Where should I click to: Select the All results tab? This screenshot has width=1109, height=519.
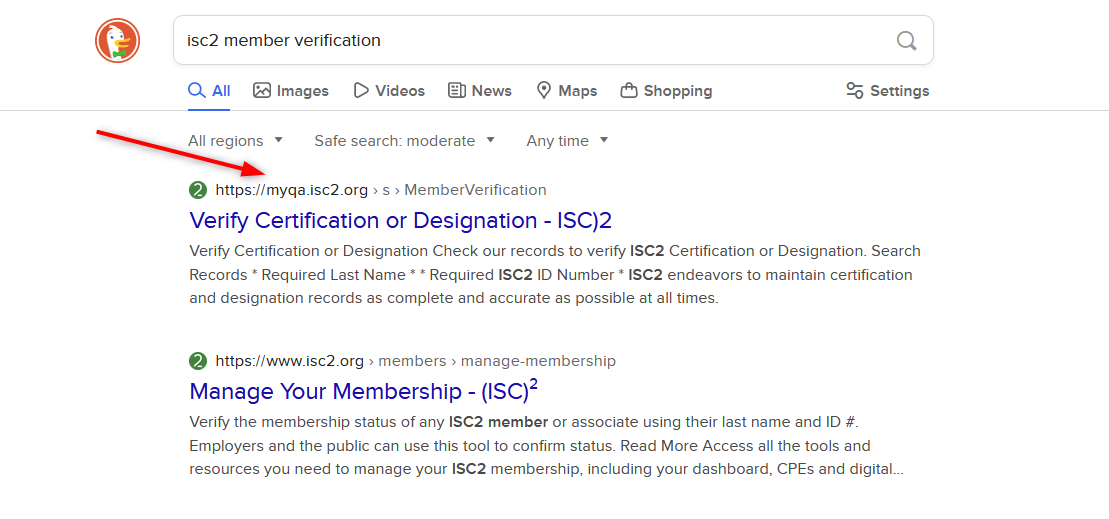210,91
